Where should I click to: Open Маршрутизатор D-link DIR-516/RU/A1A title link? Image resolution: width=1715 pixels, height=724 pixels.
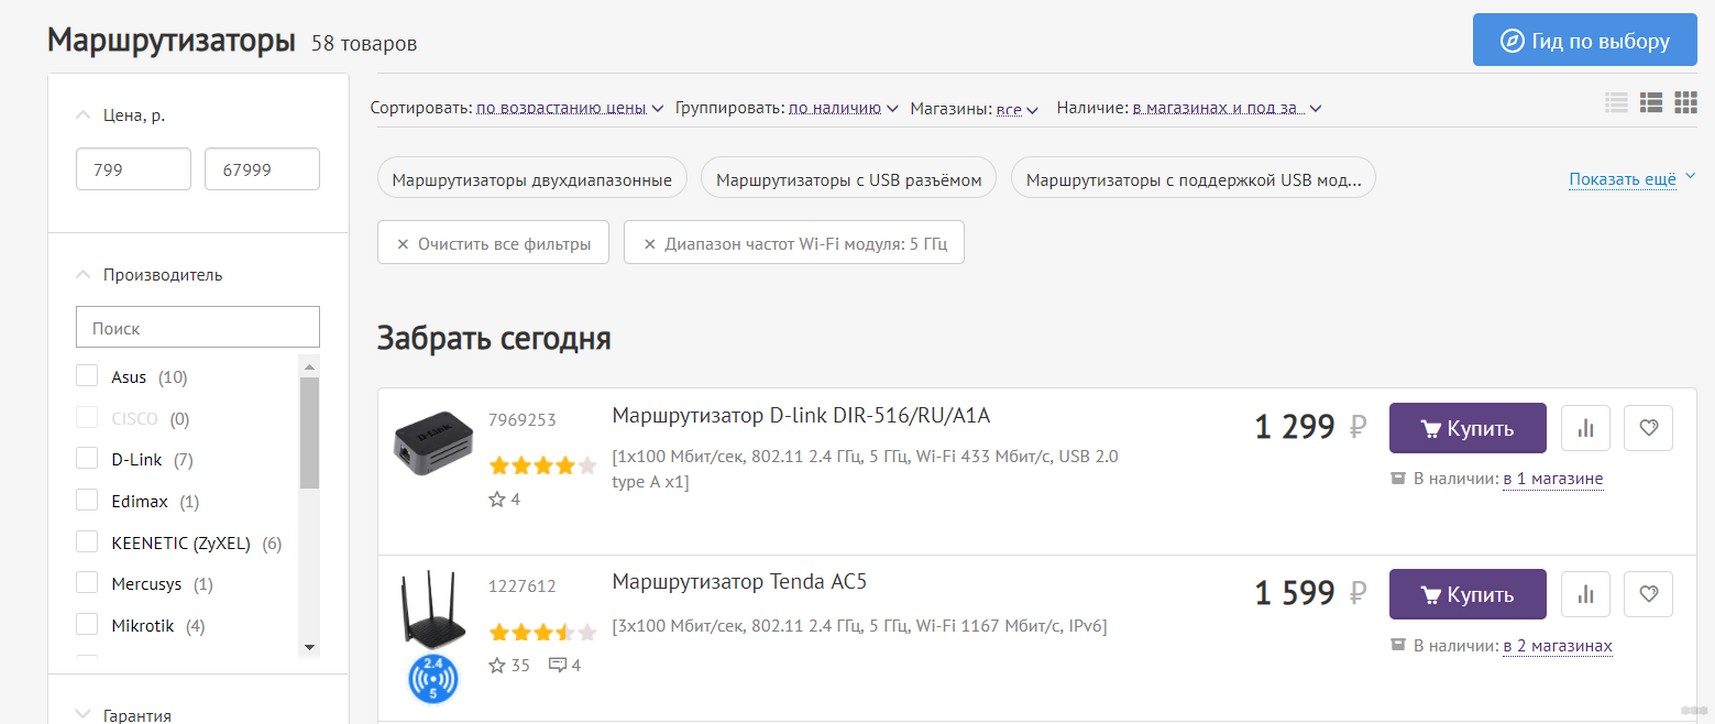click(x=801, y=415)
